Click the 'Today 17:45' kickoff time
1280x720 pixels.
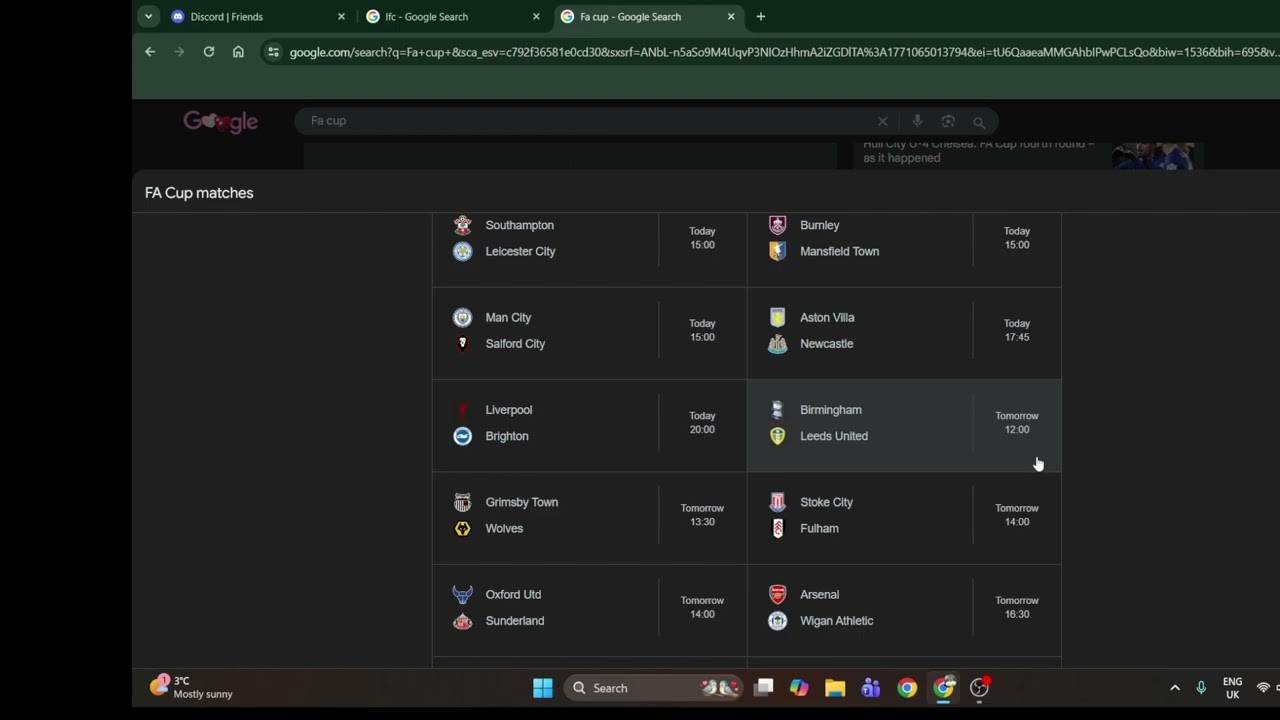(1017, 330)
